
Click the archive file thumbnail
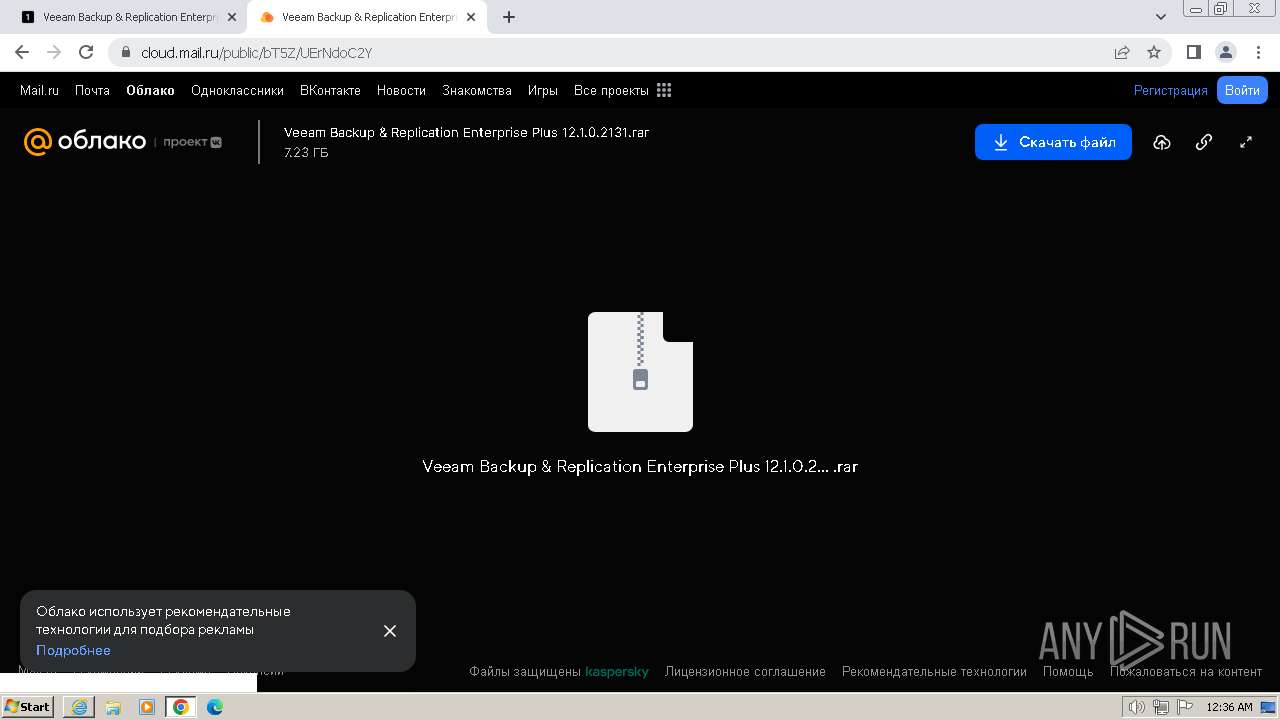pyautogui.click(x=640, y=372)
